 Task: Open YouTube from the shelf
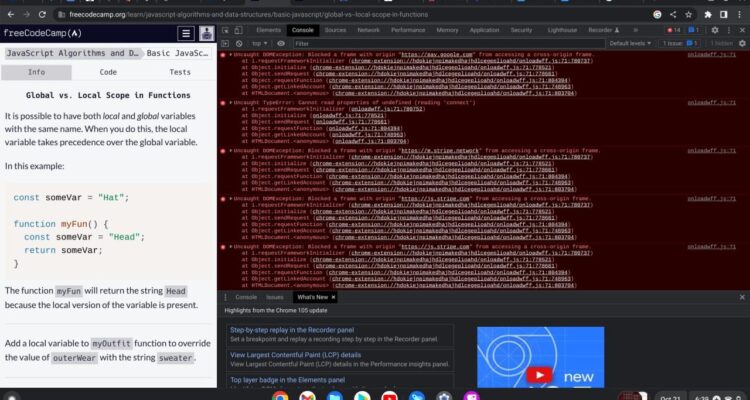pos(389,396)
